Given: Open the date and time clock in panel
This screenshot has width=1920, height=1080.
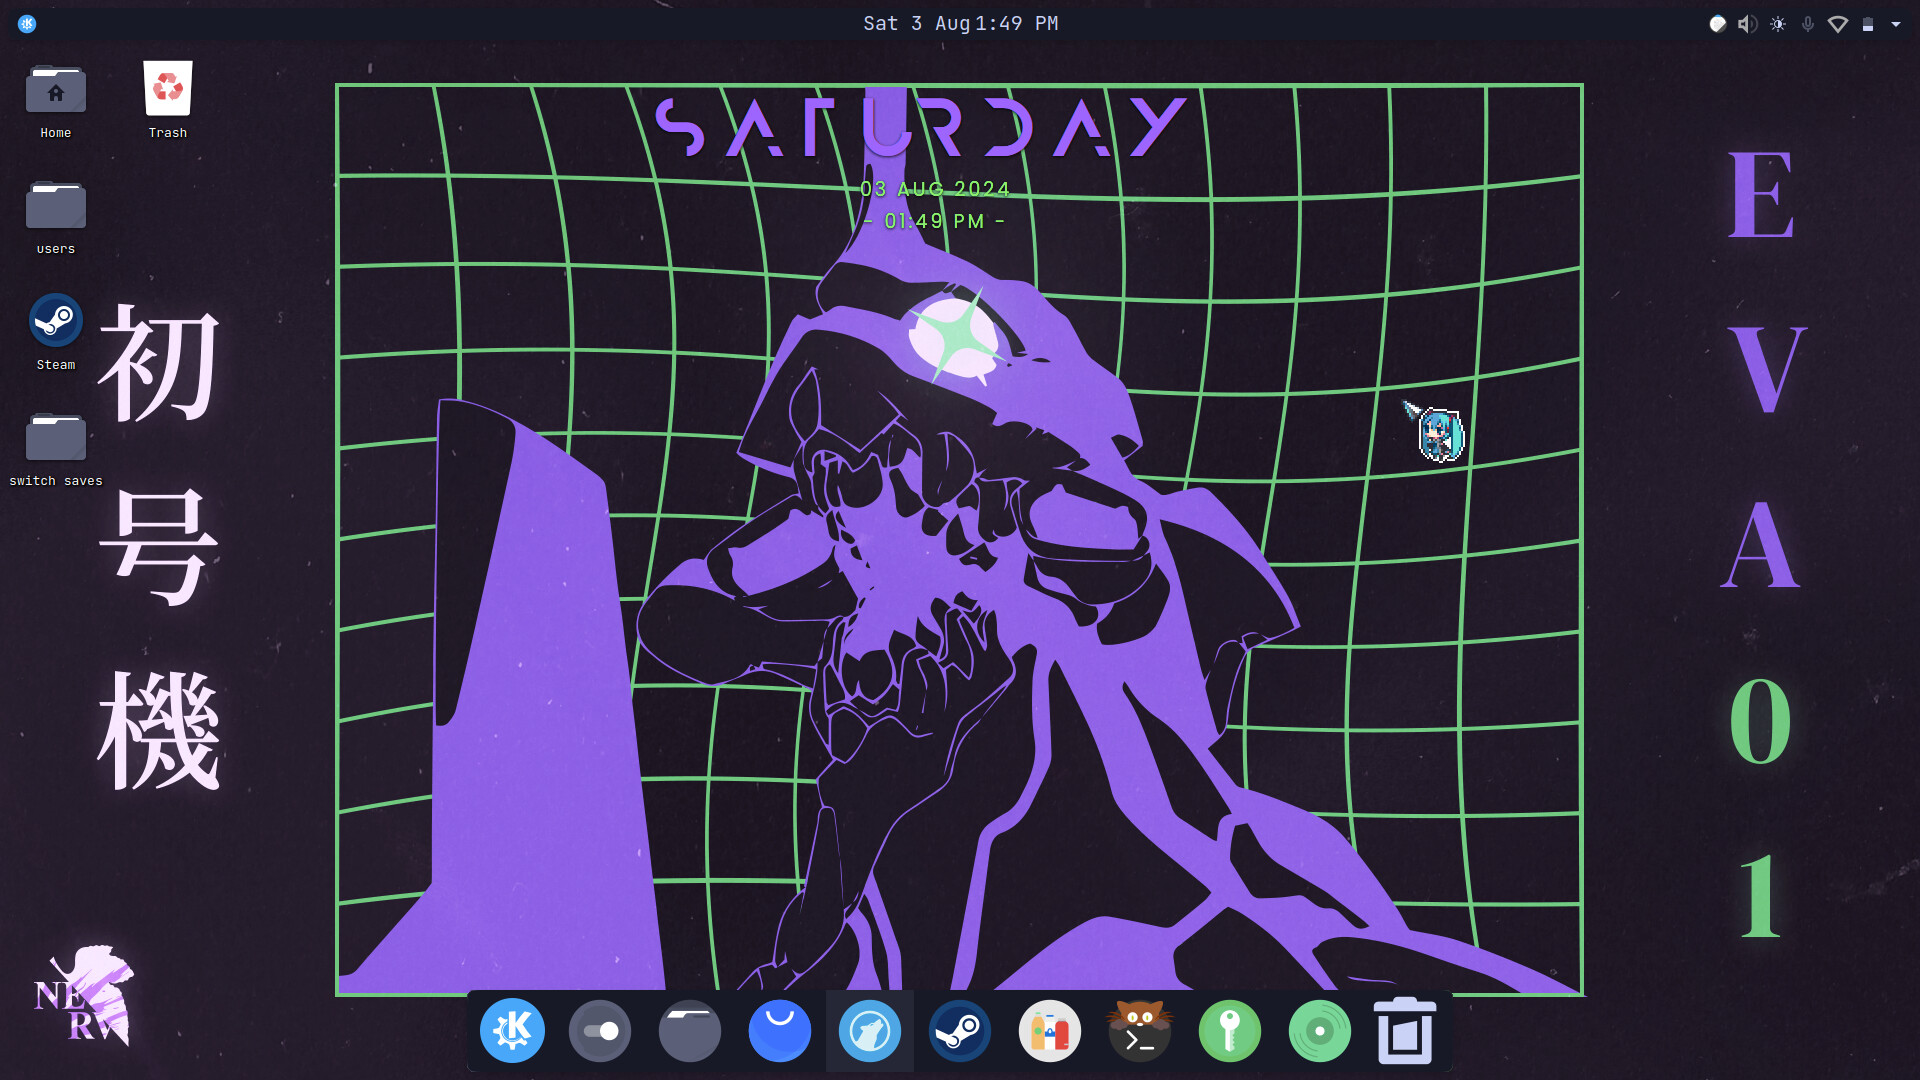Looking at the screenshot, I should 960,23.
